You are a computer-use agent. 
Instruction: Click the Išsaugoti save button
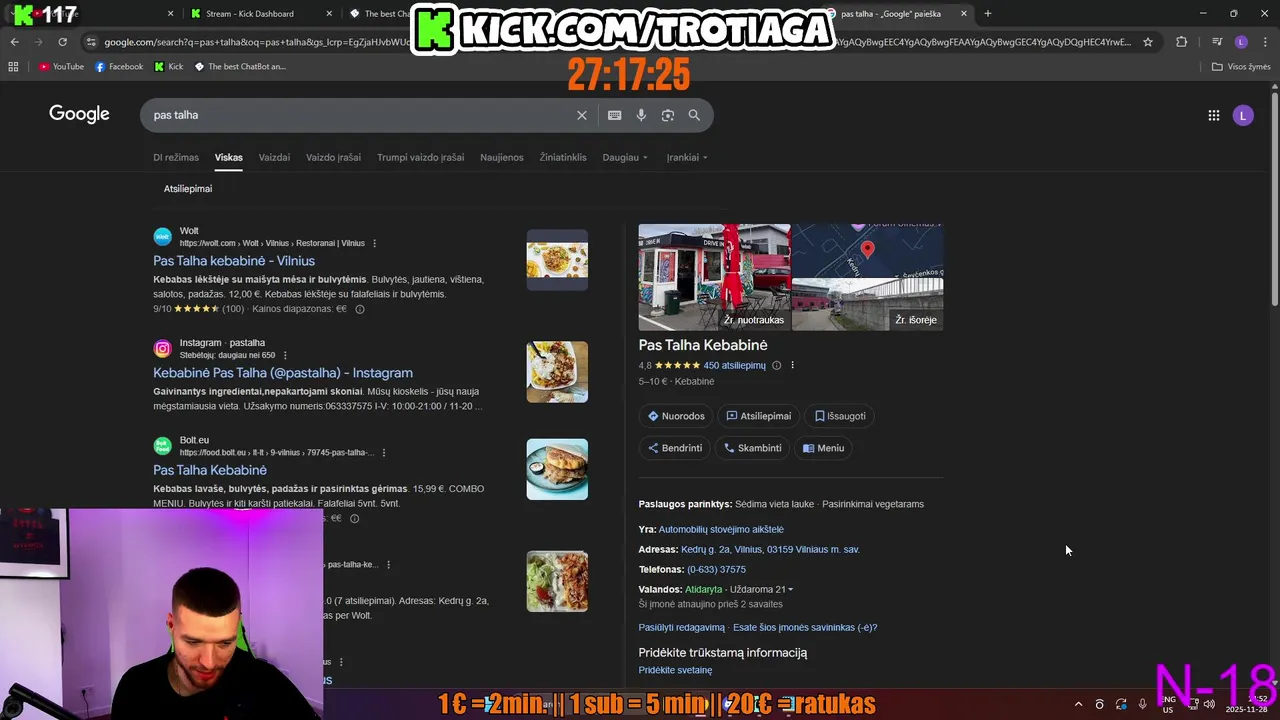click(840, 416)
